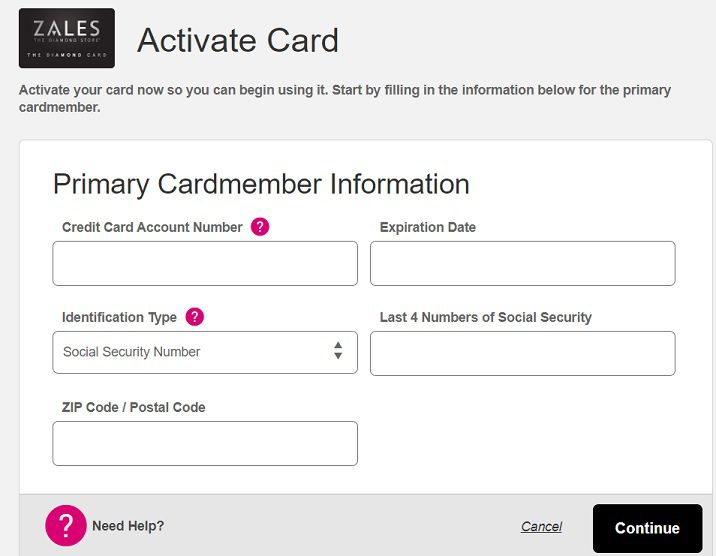Open help for Identification Type
Viewport: 716px width, 556px height.
[x=195, y=317]
